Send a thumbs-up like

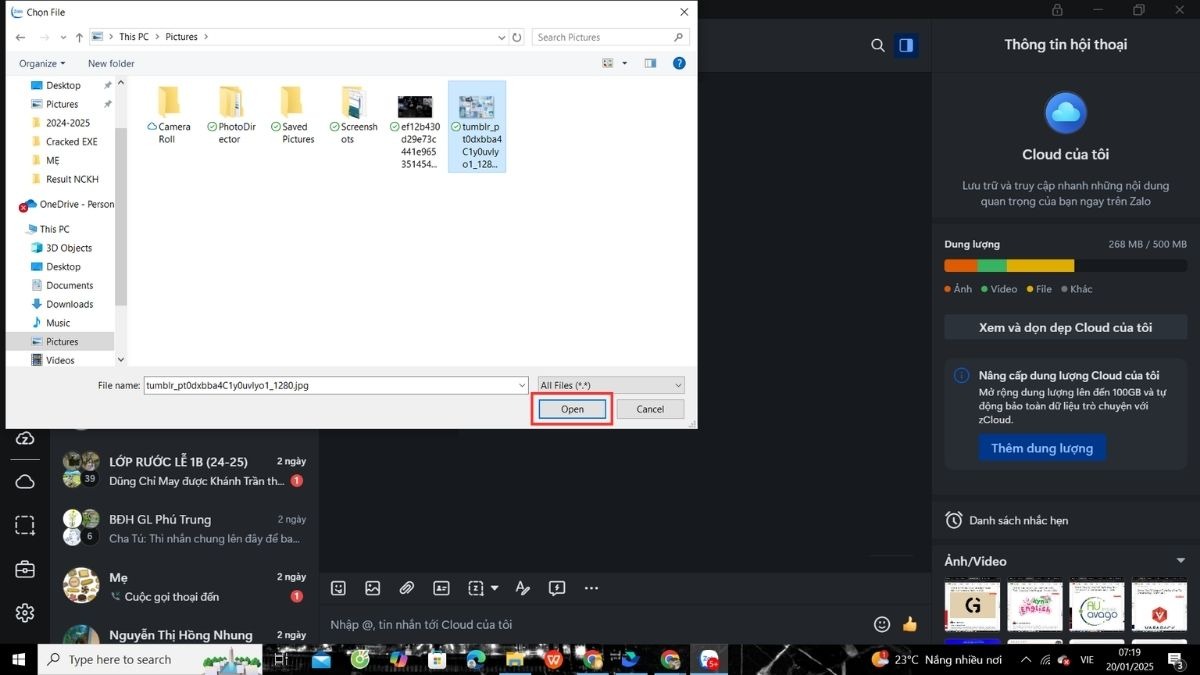point(910,624)
